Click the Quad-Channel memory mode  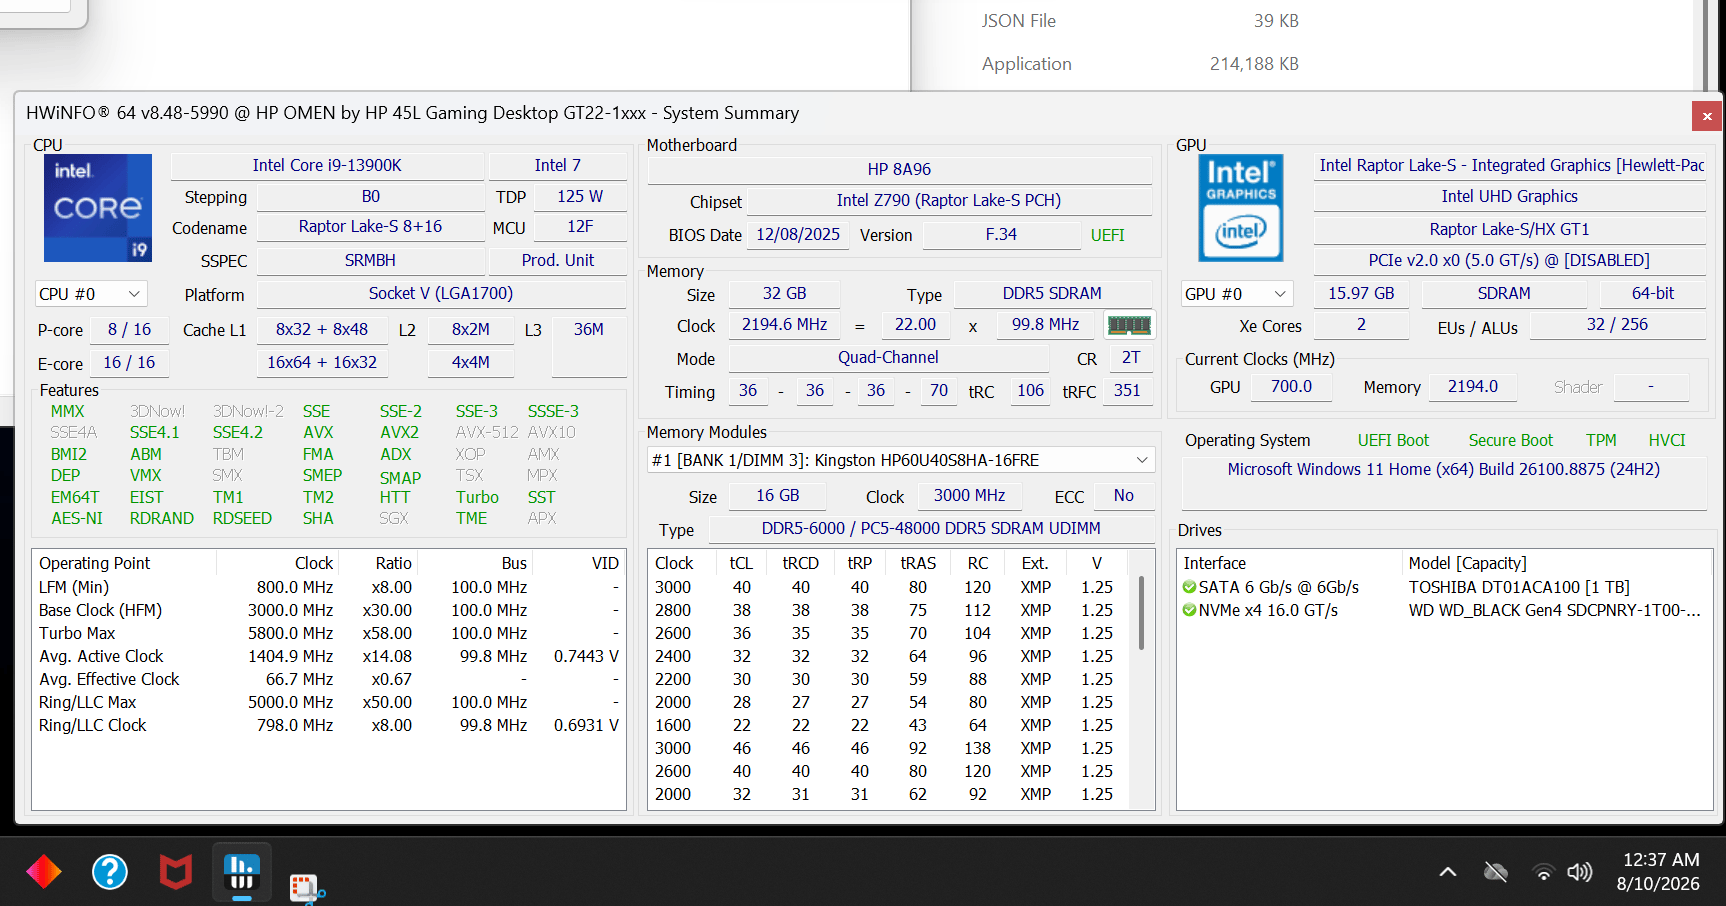tap(888, 358)
